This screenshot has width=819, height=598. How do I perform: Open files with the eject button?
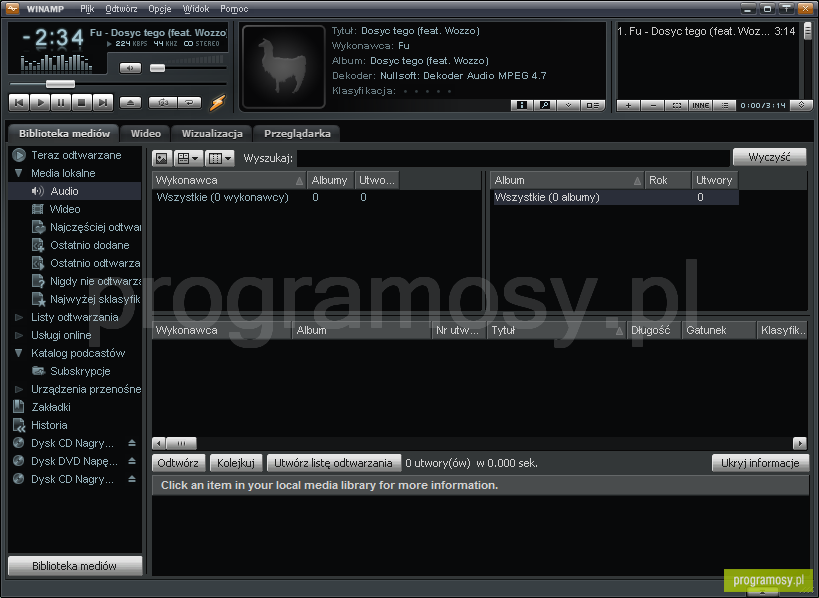[x=130, y=102]
